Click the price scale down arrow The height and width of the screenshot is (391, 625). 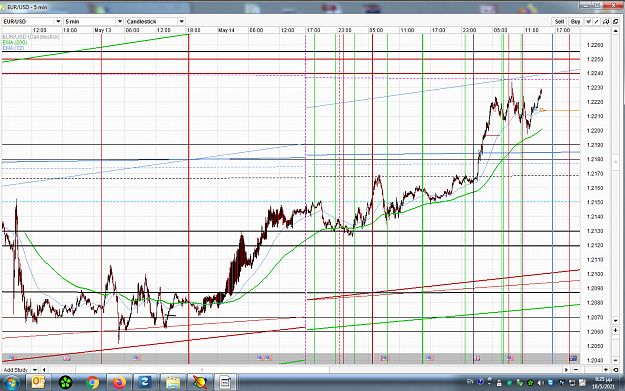615,320
